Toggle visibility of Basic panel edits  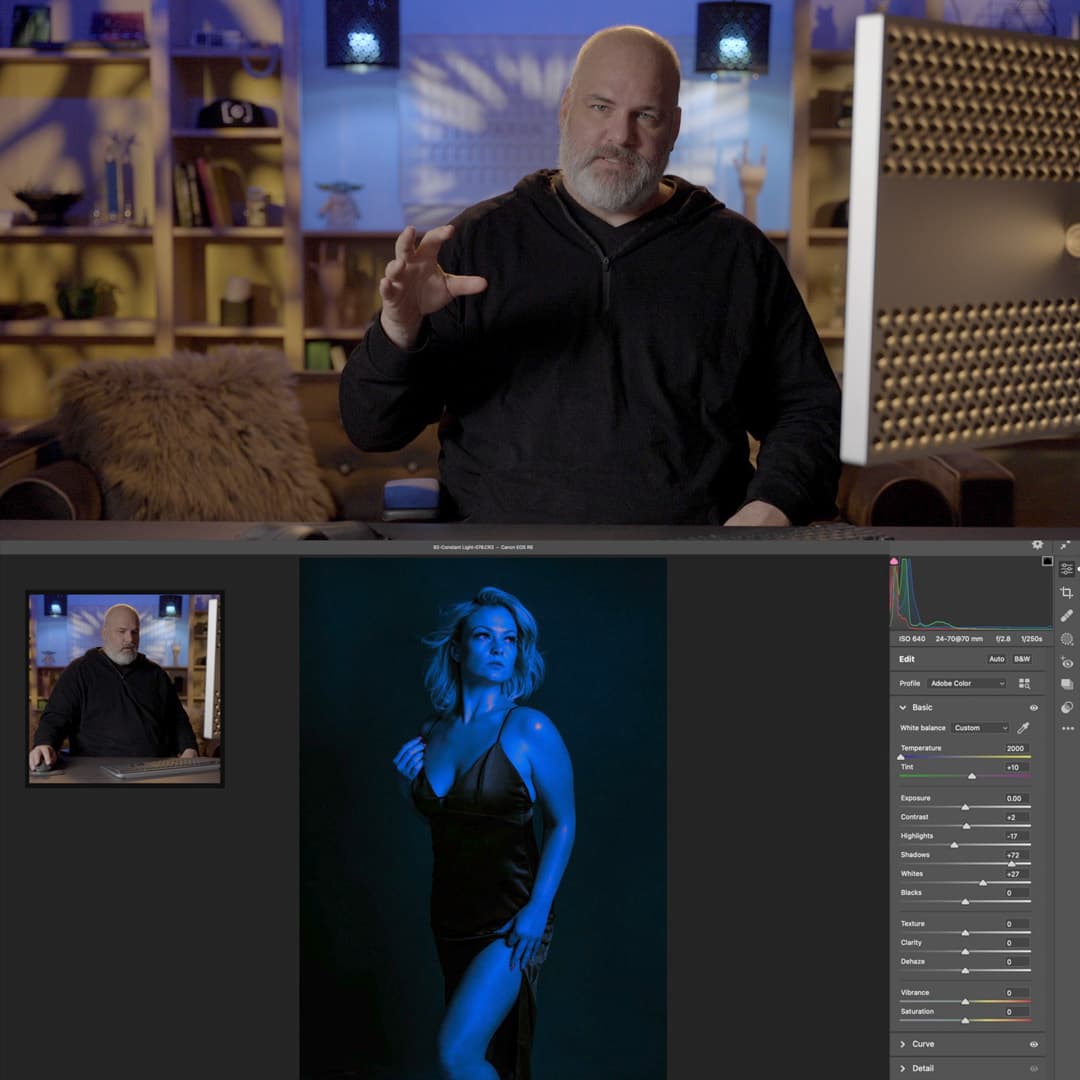coord(1034,708)
